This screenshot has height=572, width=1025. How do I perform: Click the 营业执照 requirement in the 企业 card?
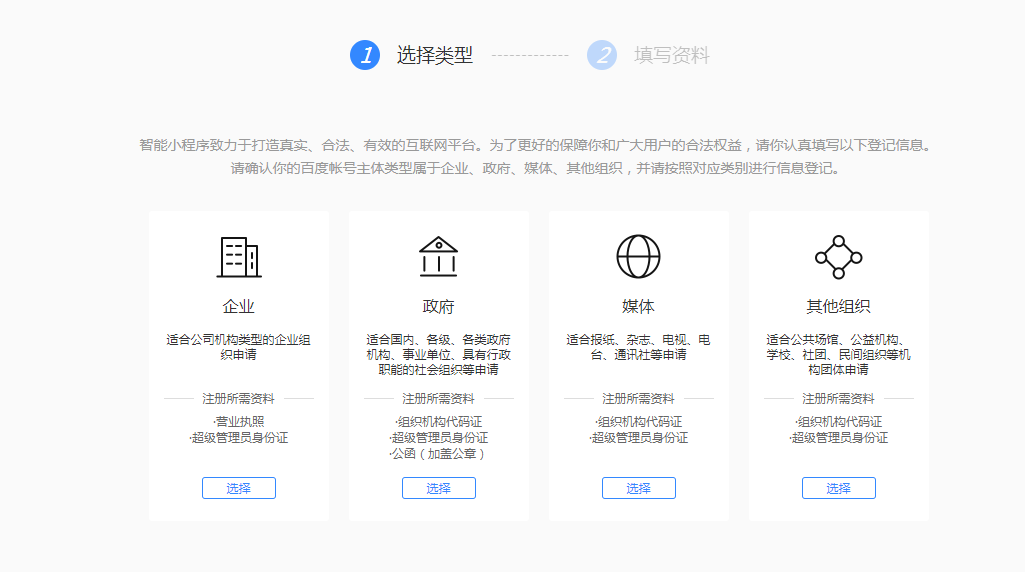[x=239, y=422]
